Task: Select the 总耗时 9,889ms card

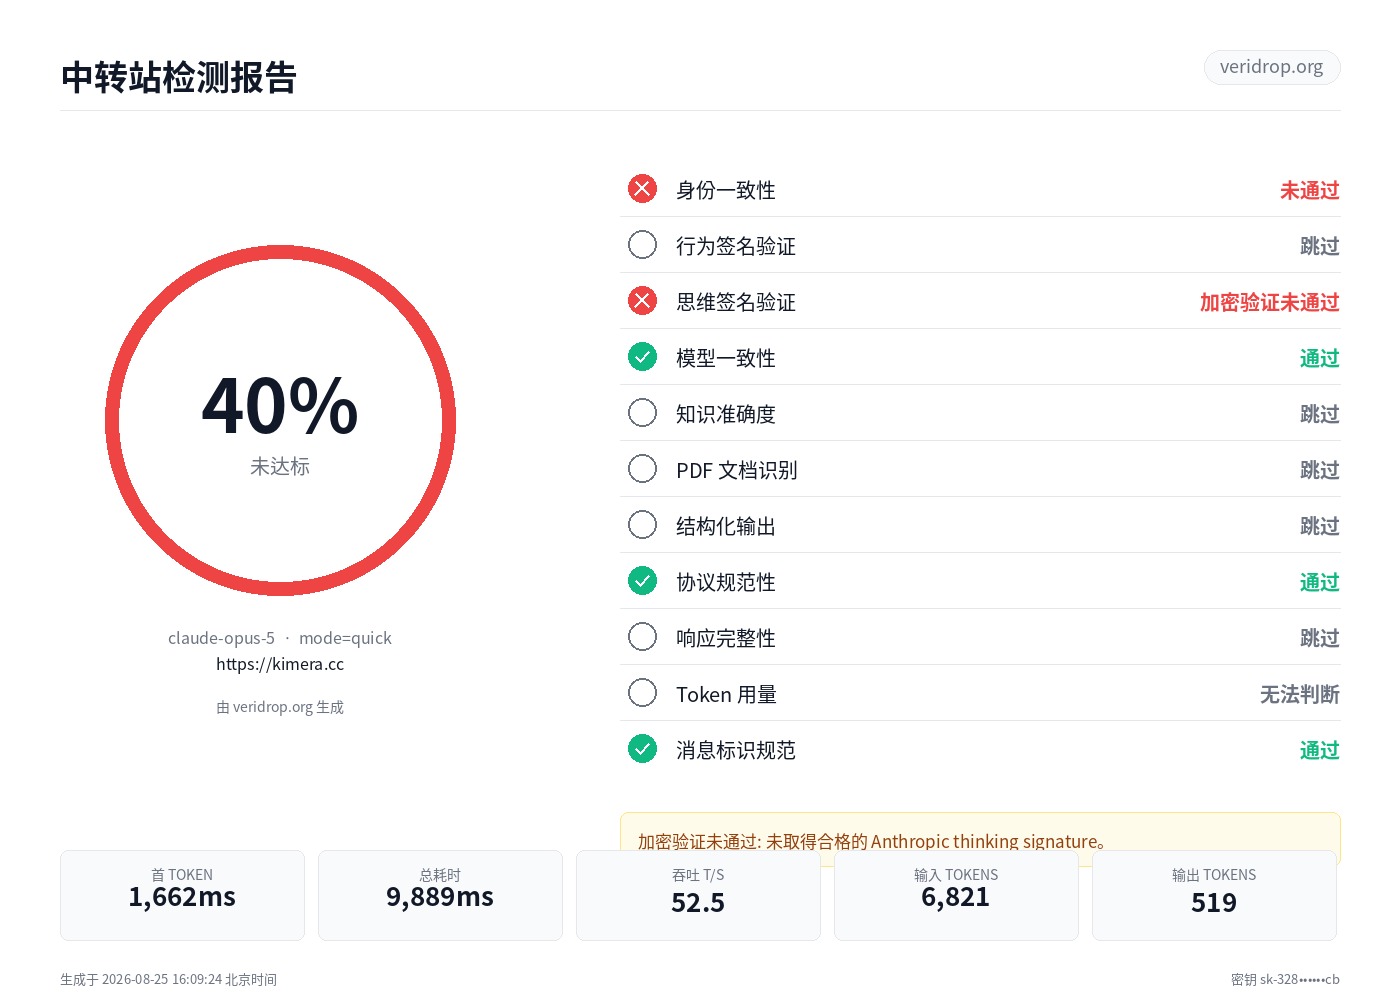Action: (440, 895)
